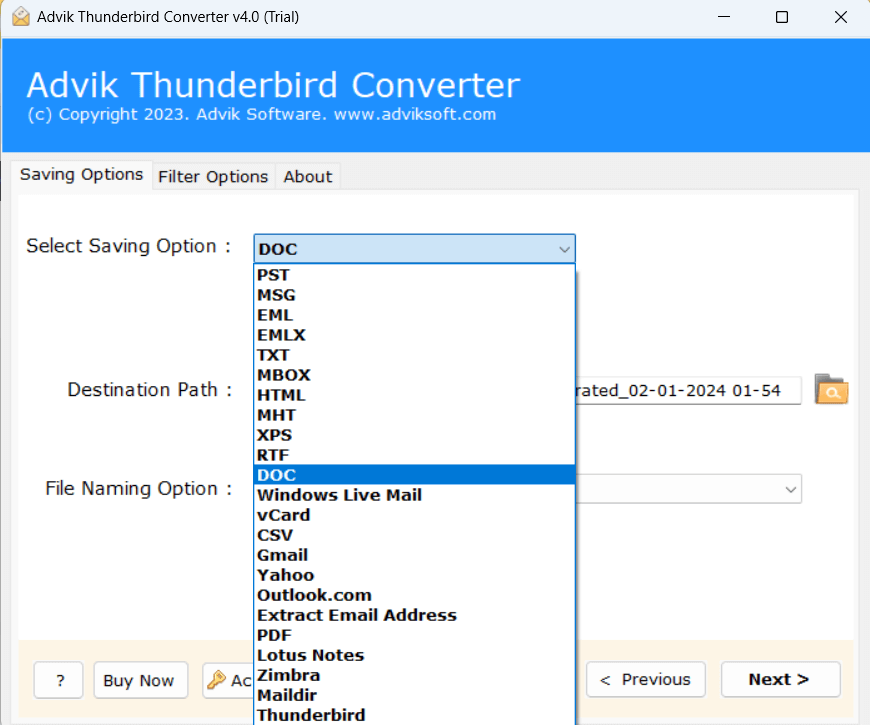Choose Maildir from the dropdown list

tap(414, 694)
